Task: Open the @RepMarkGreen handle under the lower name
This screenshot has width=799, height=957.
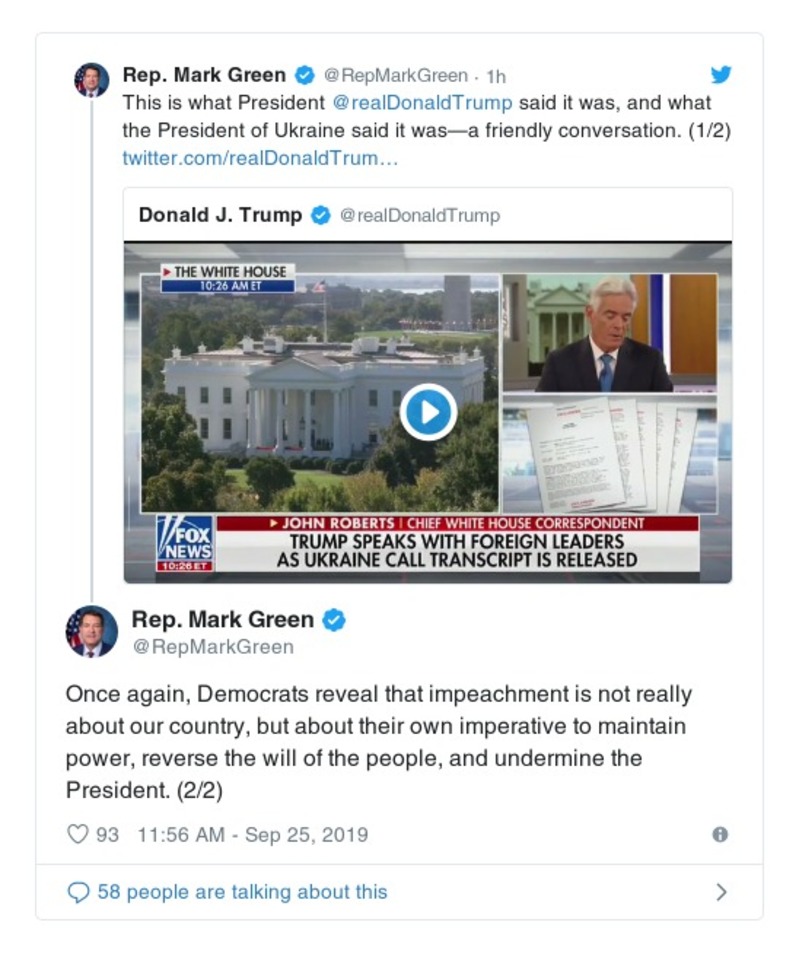Action: coord(212,647)
